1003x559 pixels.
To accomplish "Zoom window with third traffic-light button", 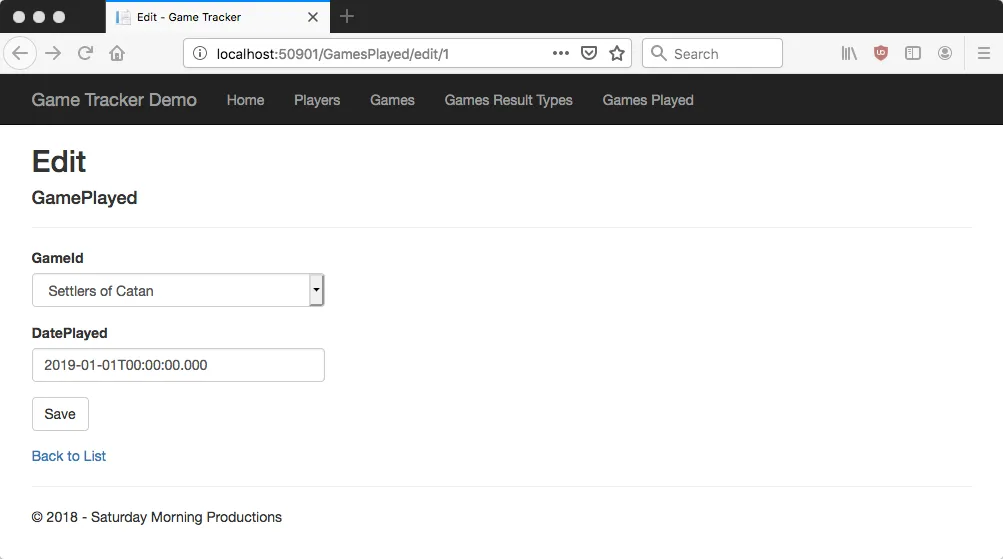I will coord(59,17).
